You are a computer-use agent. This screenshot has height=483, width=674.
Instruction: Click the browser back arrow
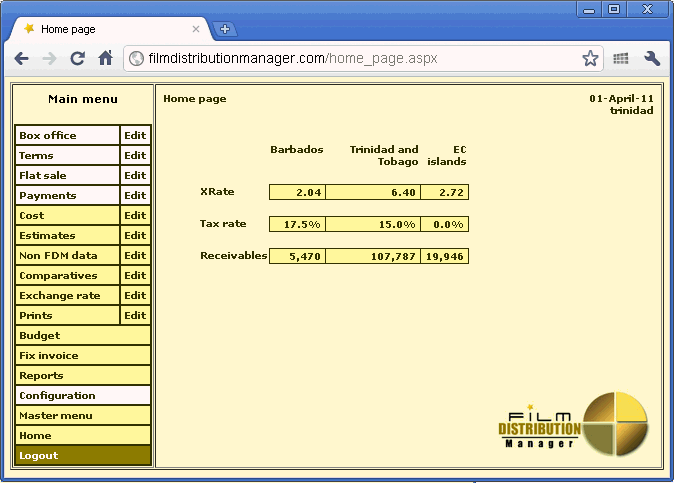point(21,59)
